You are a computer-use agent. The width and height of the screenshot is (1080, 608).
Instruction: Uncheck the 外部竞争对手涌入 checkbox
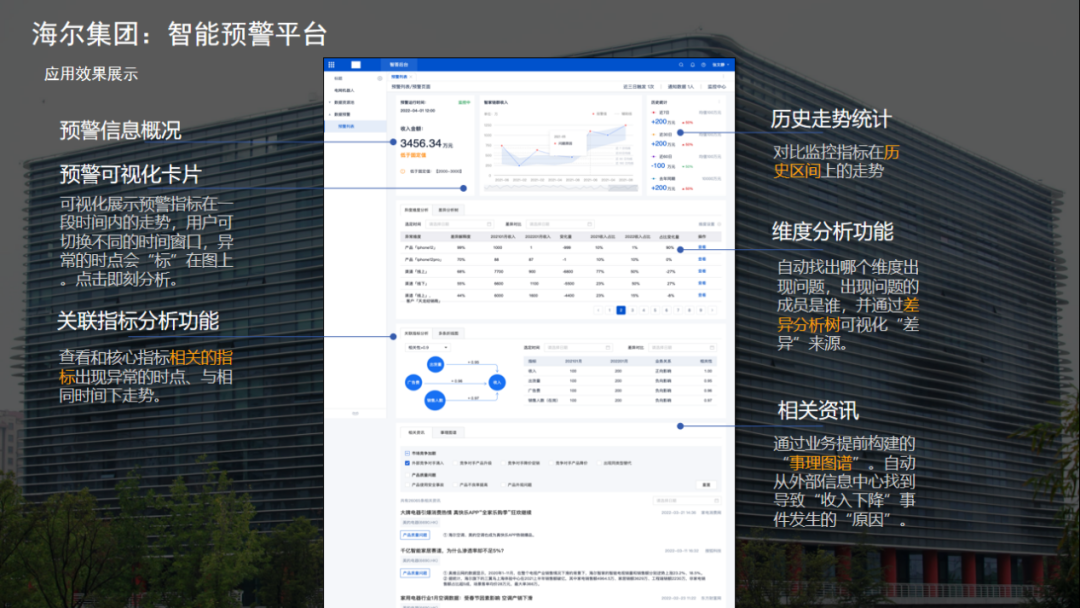(407, 463)
